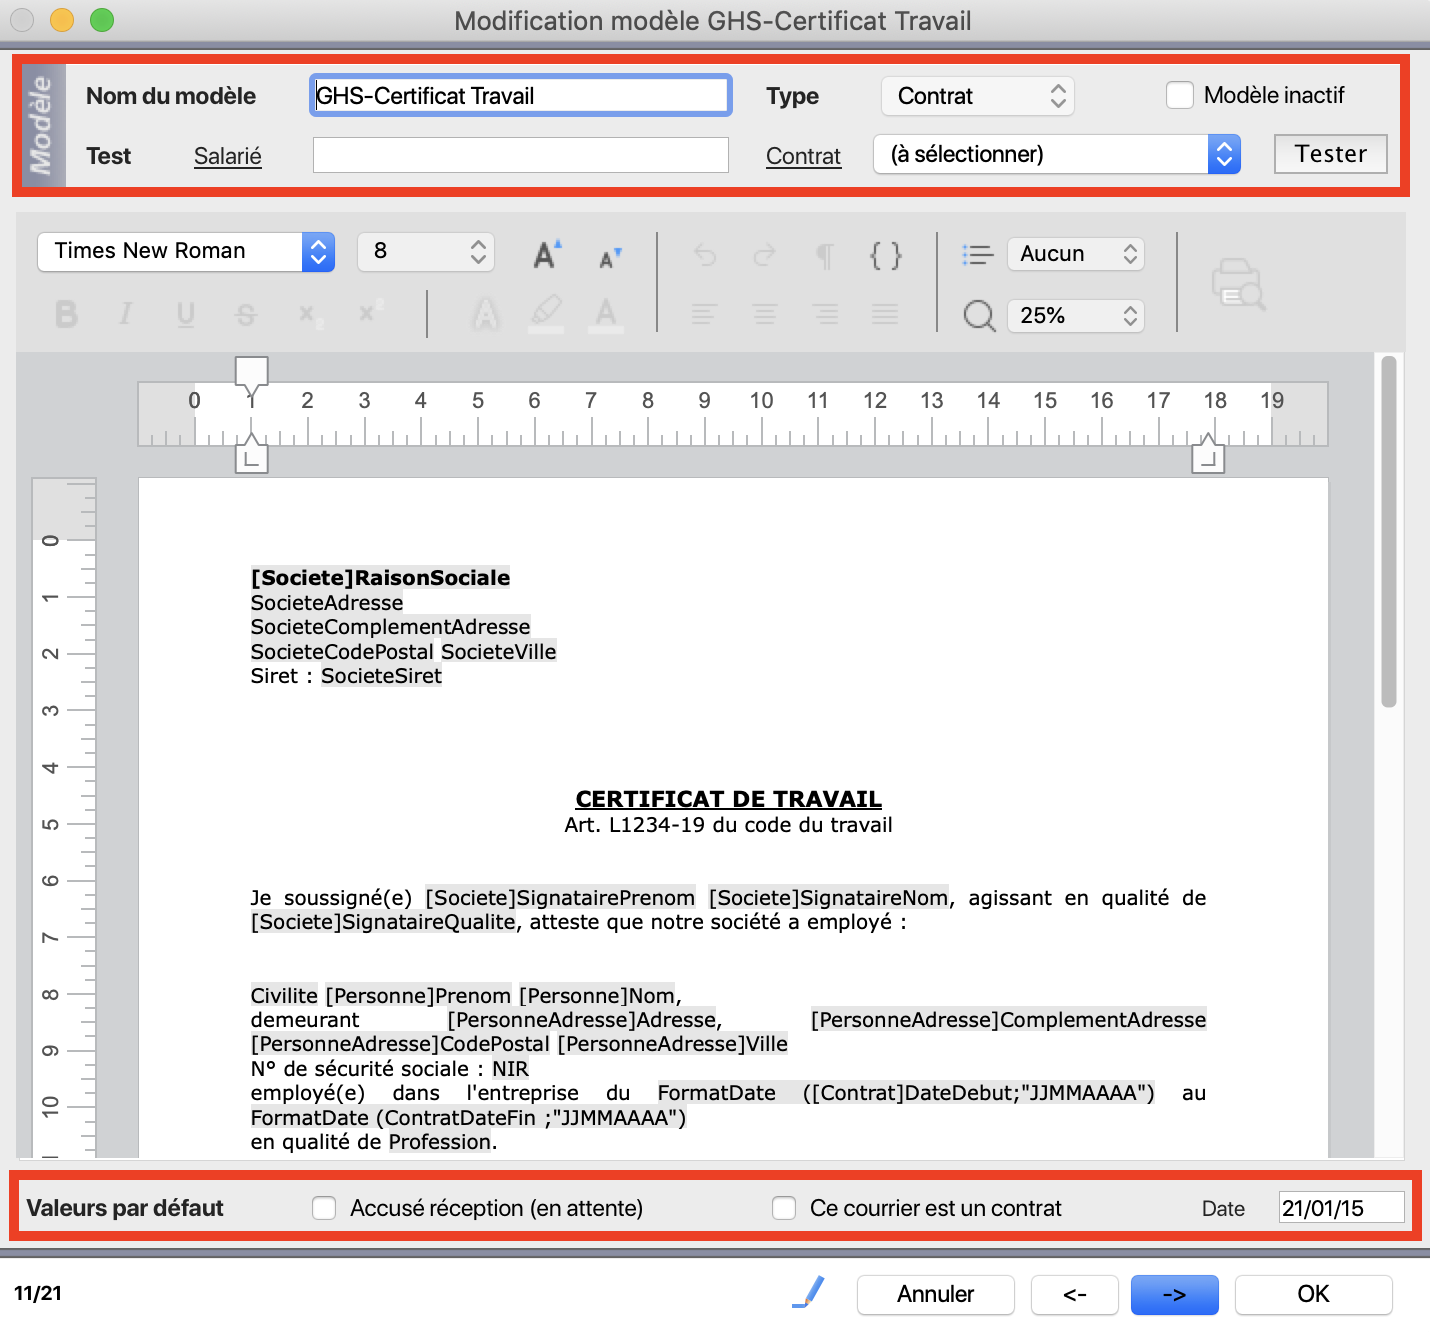This screenshot has height=1332, width=1430.
Task: Confirm with the OK button
Action: click(1314, 1294)
